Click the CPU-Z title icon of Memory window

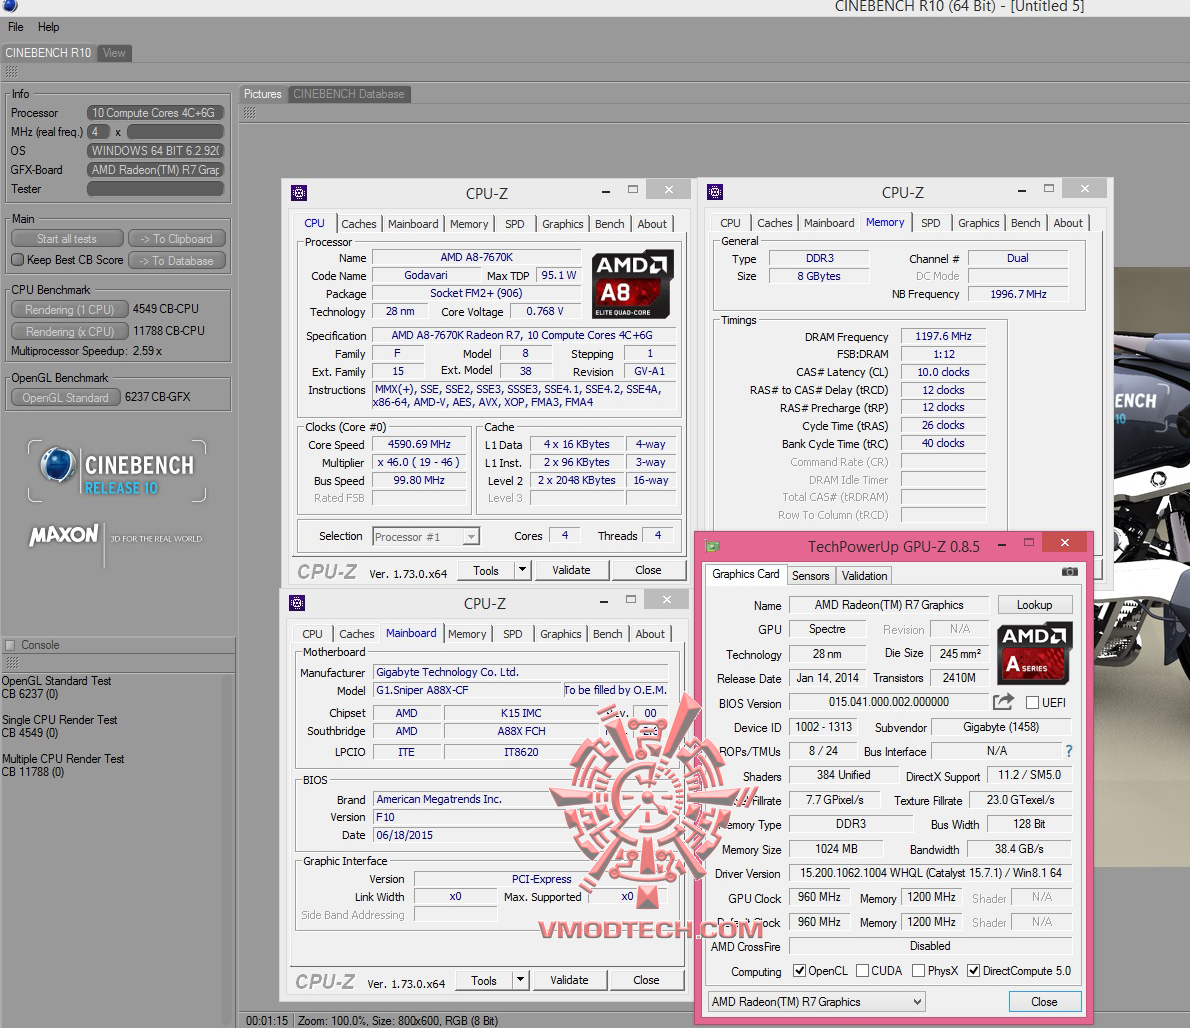click(x=715, y=192)
